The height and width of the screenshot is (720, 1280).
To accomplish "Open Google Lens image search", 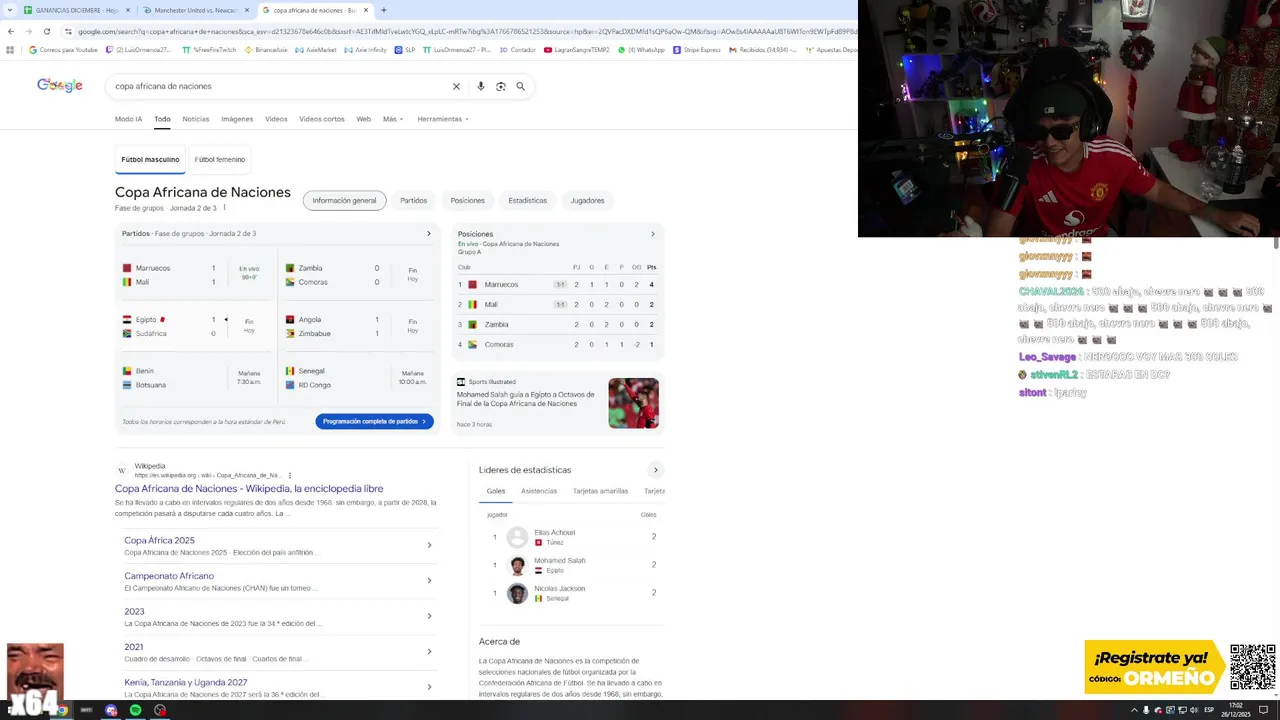I will [x=501, y=86].
